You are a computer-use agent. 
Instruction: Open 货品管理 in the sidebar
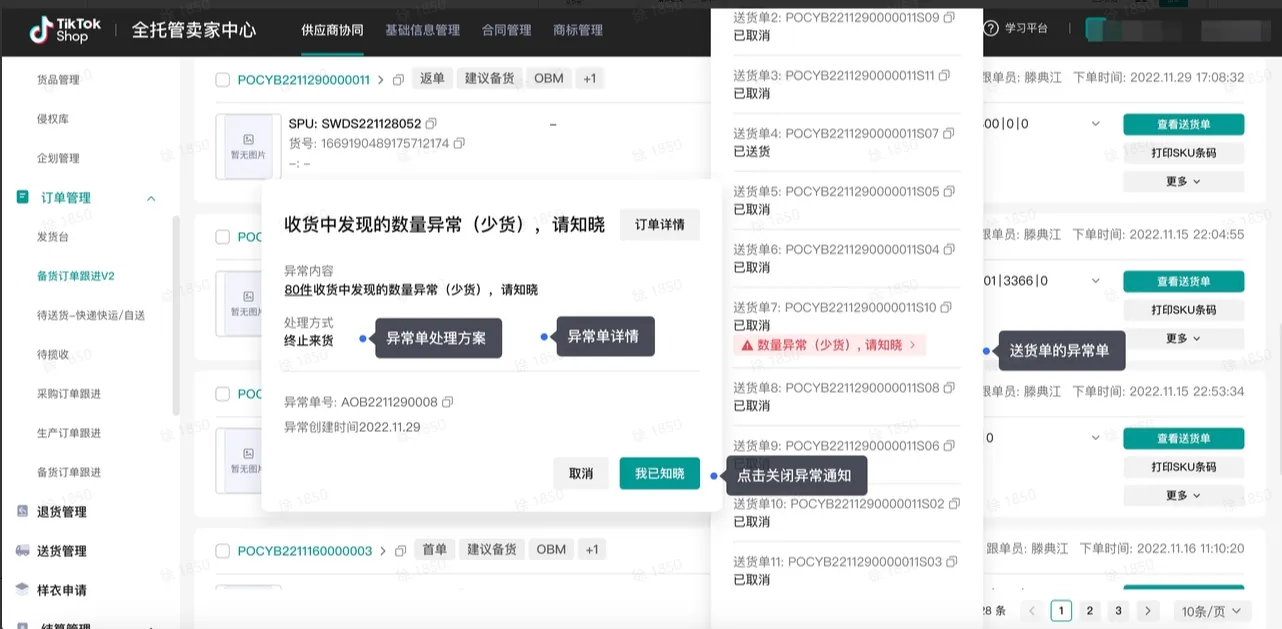click(x=58, y=80)
